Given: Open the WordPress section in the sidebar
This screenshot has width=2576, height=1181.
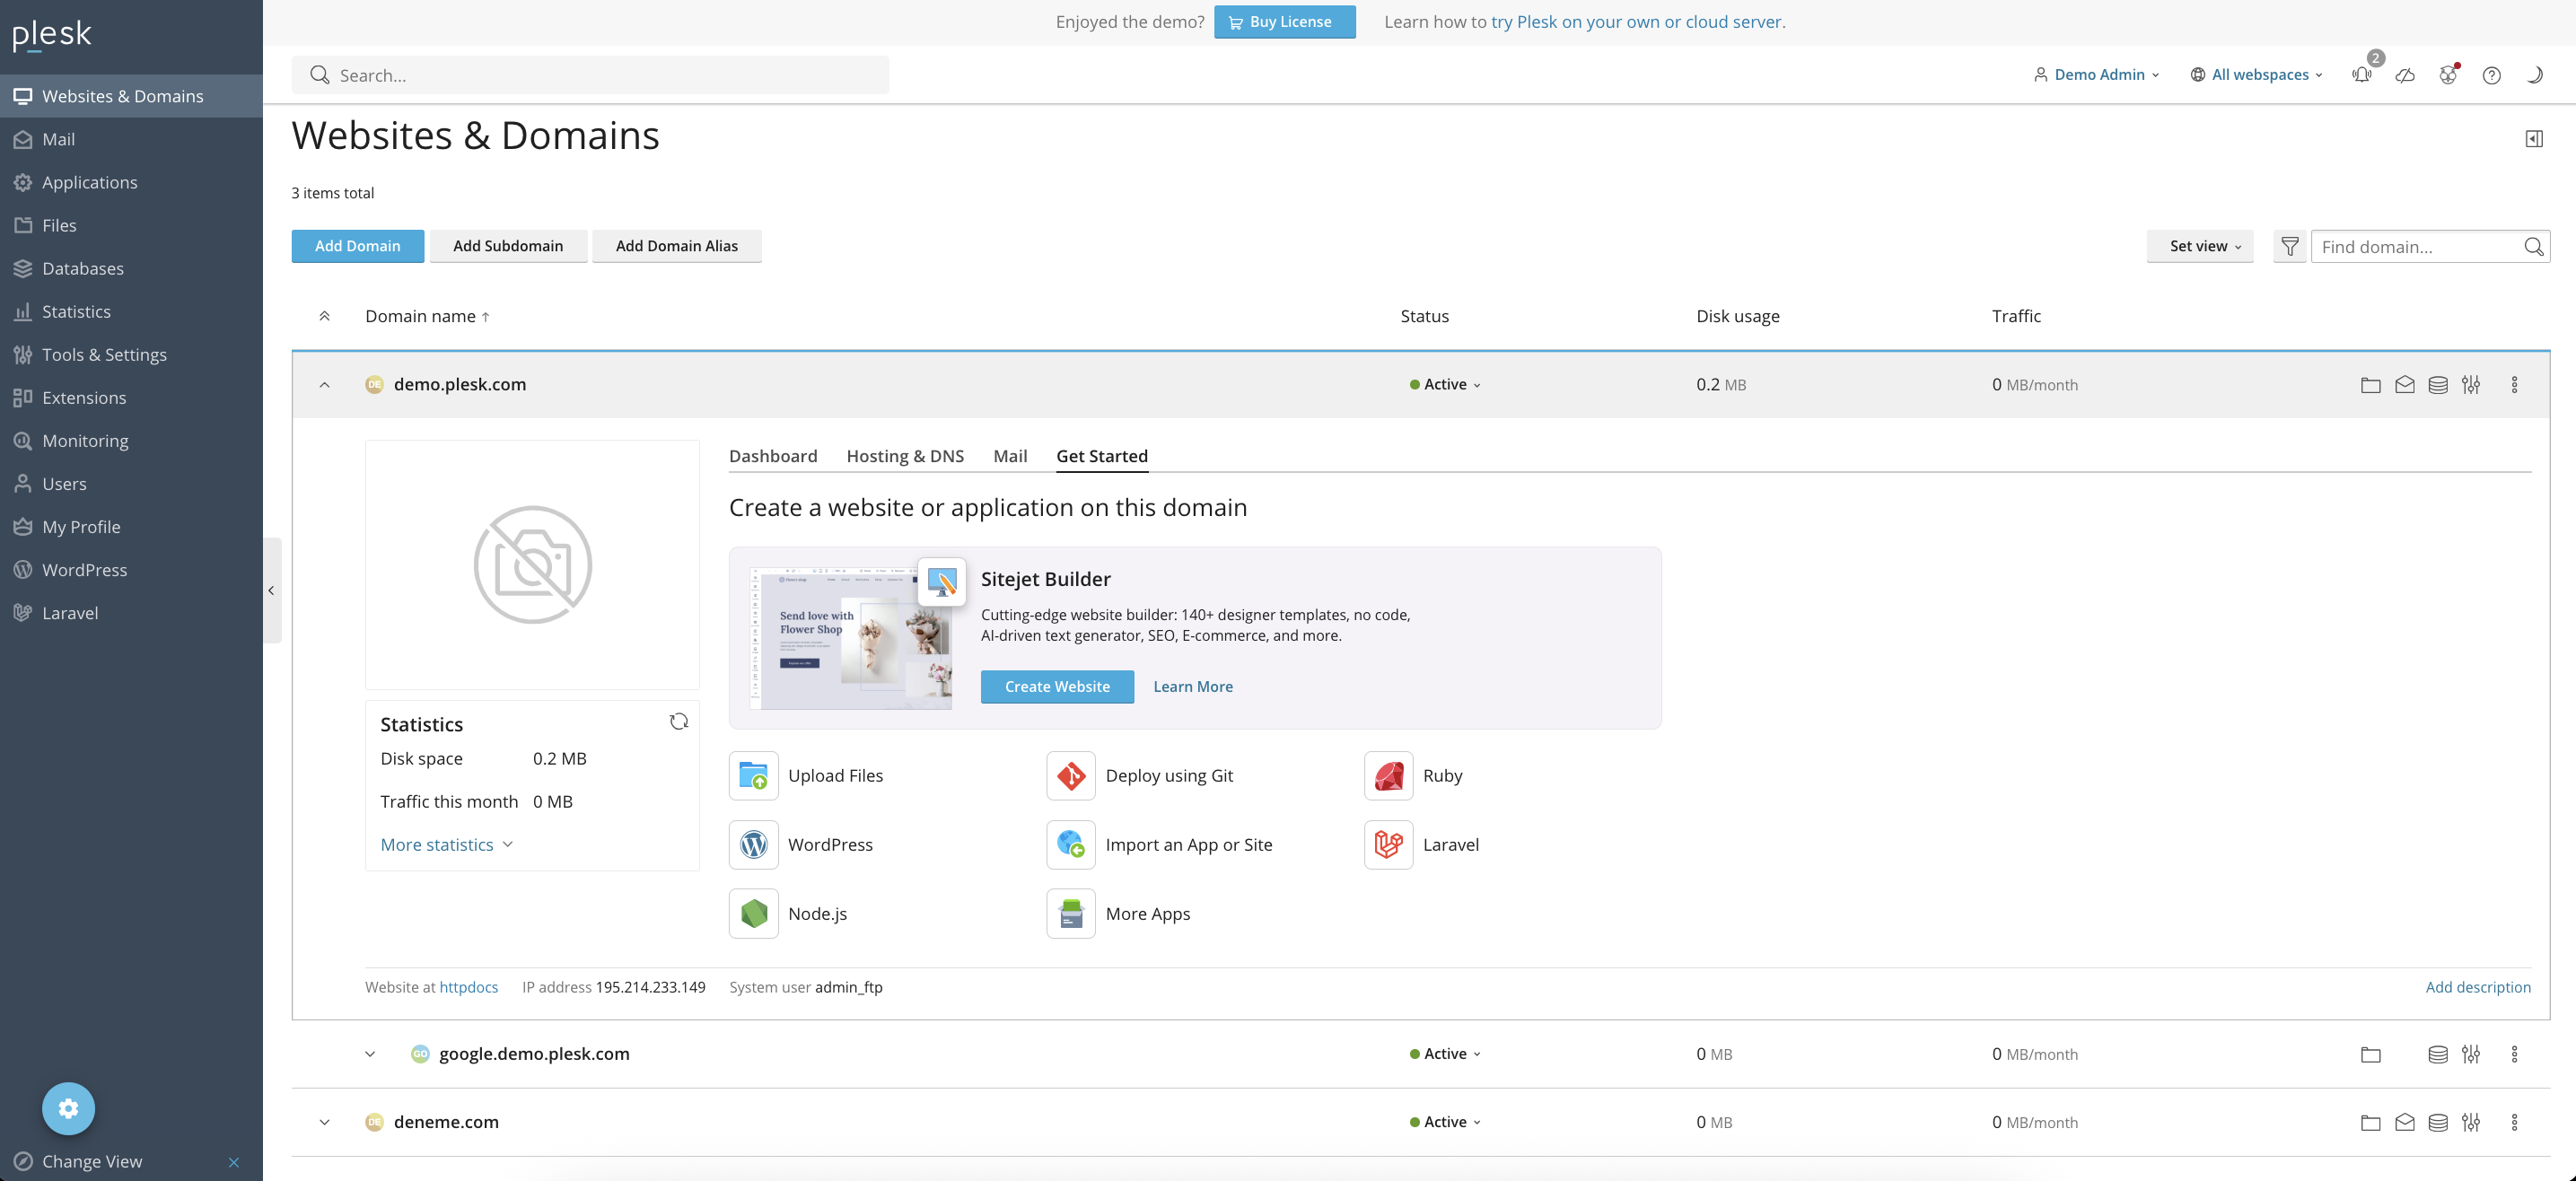Looking at the screenshot, I should click(x=84, y=569).
